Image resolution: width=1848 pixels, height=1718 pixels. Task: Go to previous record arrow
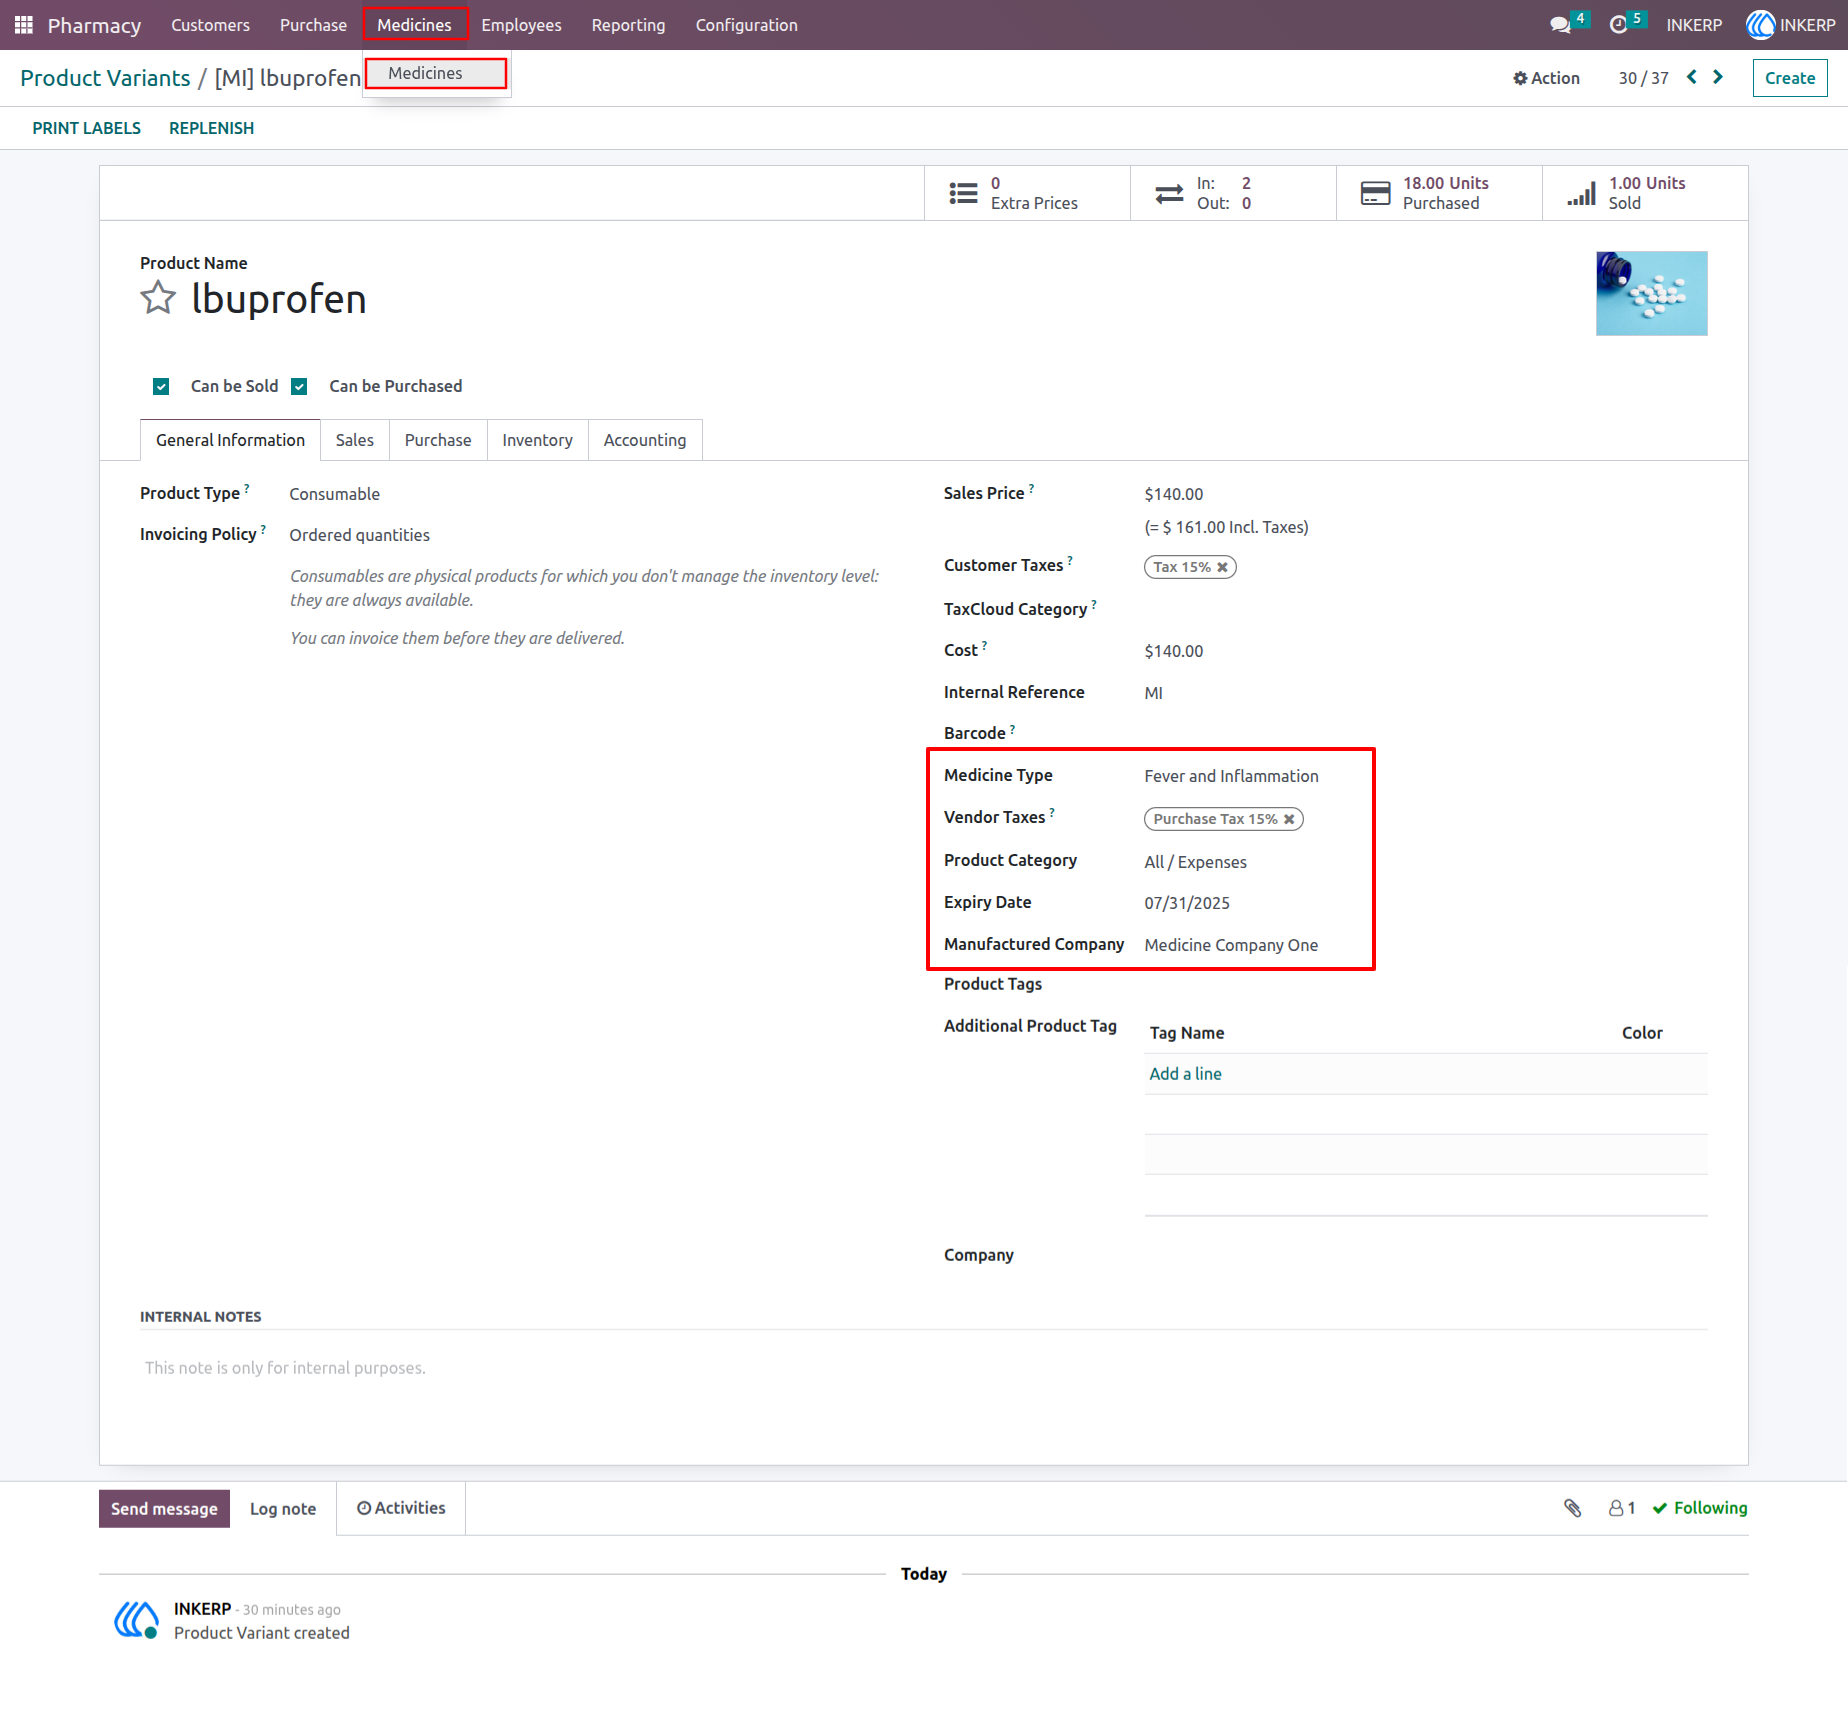pos(1692,77)
